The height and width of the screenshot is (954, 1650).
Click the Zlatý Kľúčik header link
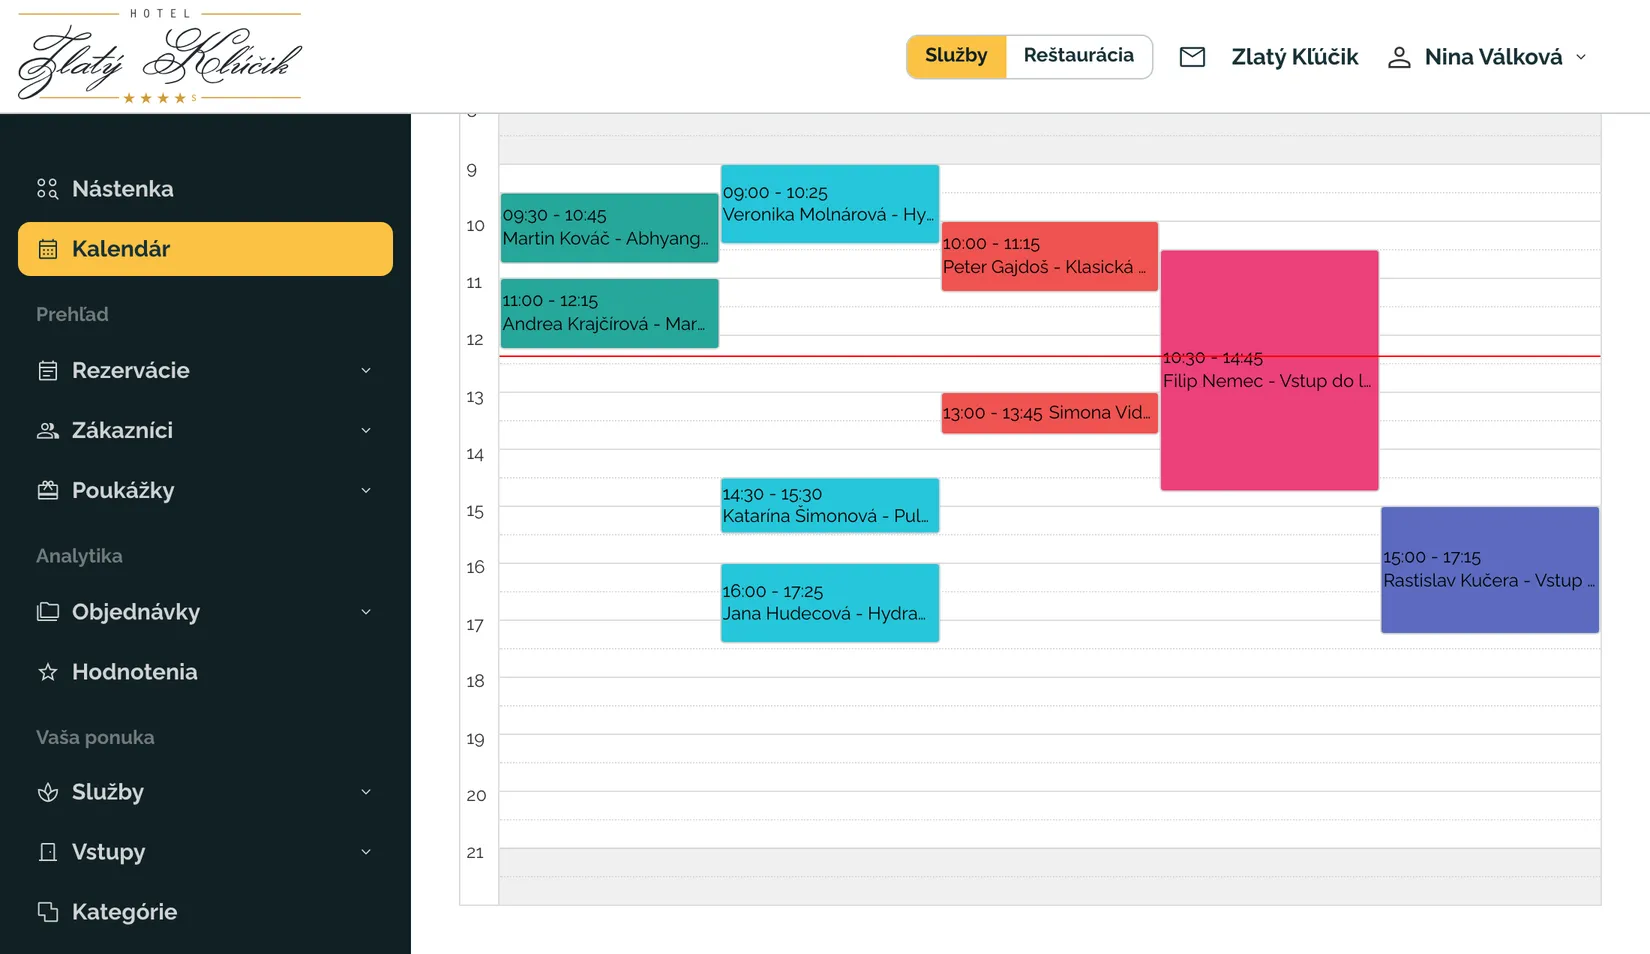[1294, 57]
